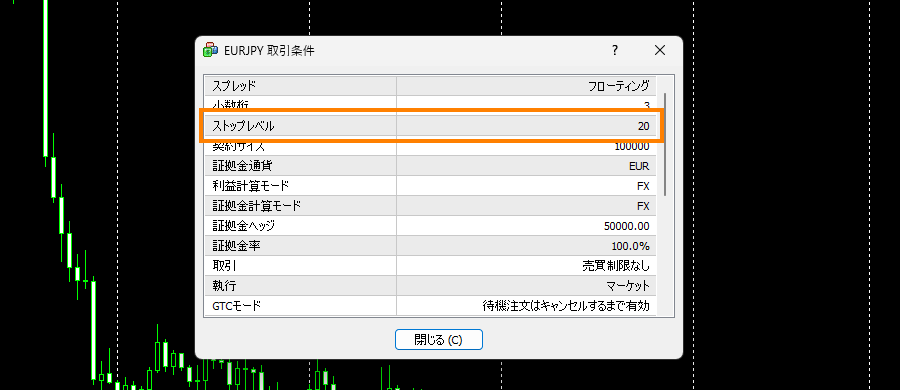Select the 執行 row label
This screenshot has height=390, width=900.
coord(224,285)
